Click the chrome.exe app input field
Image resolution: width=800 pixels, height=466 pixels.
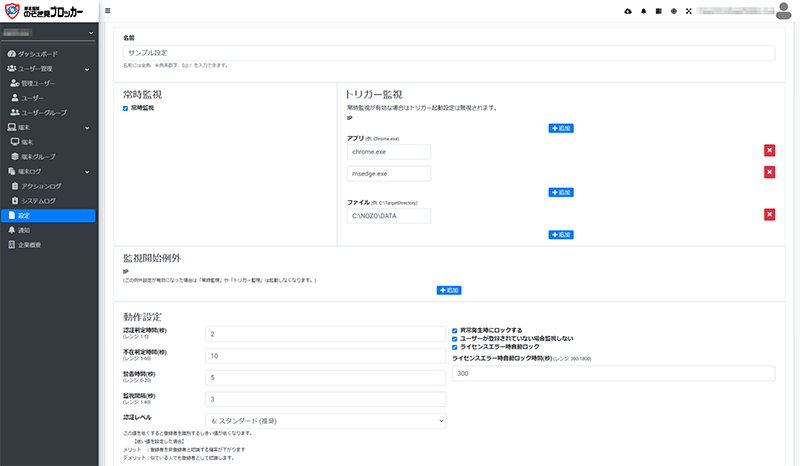coord(389,152)
